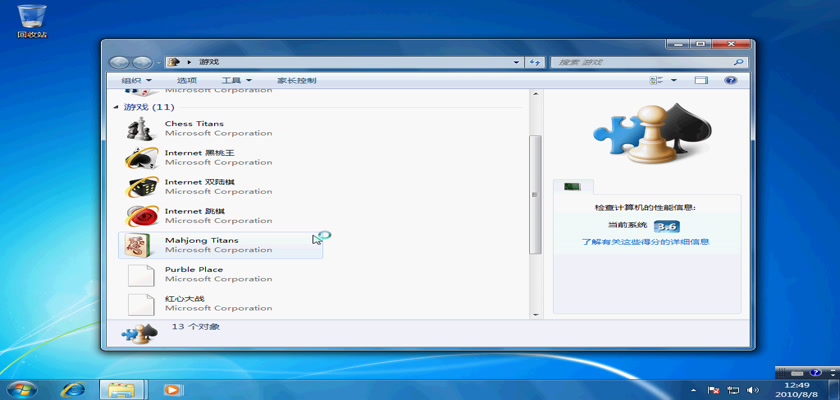Open the view options dropdown arrow

(x=674, y=80)
